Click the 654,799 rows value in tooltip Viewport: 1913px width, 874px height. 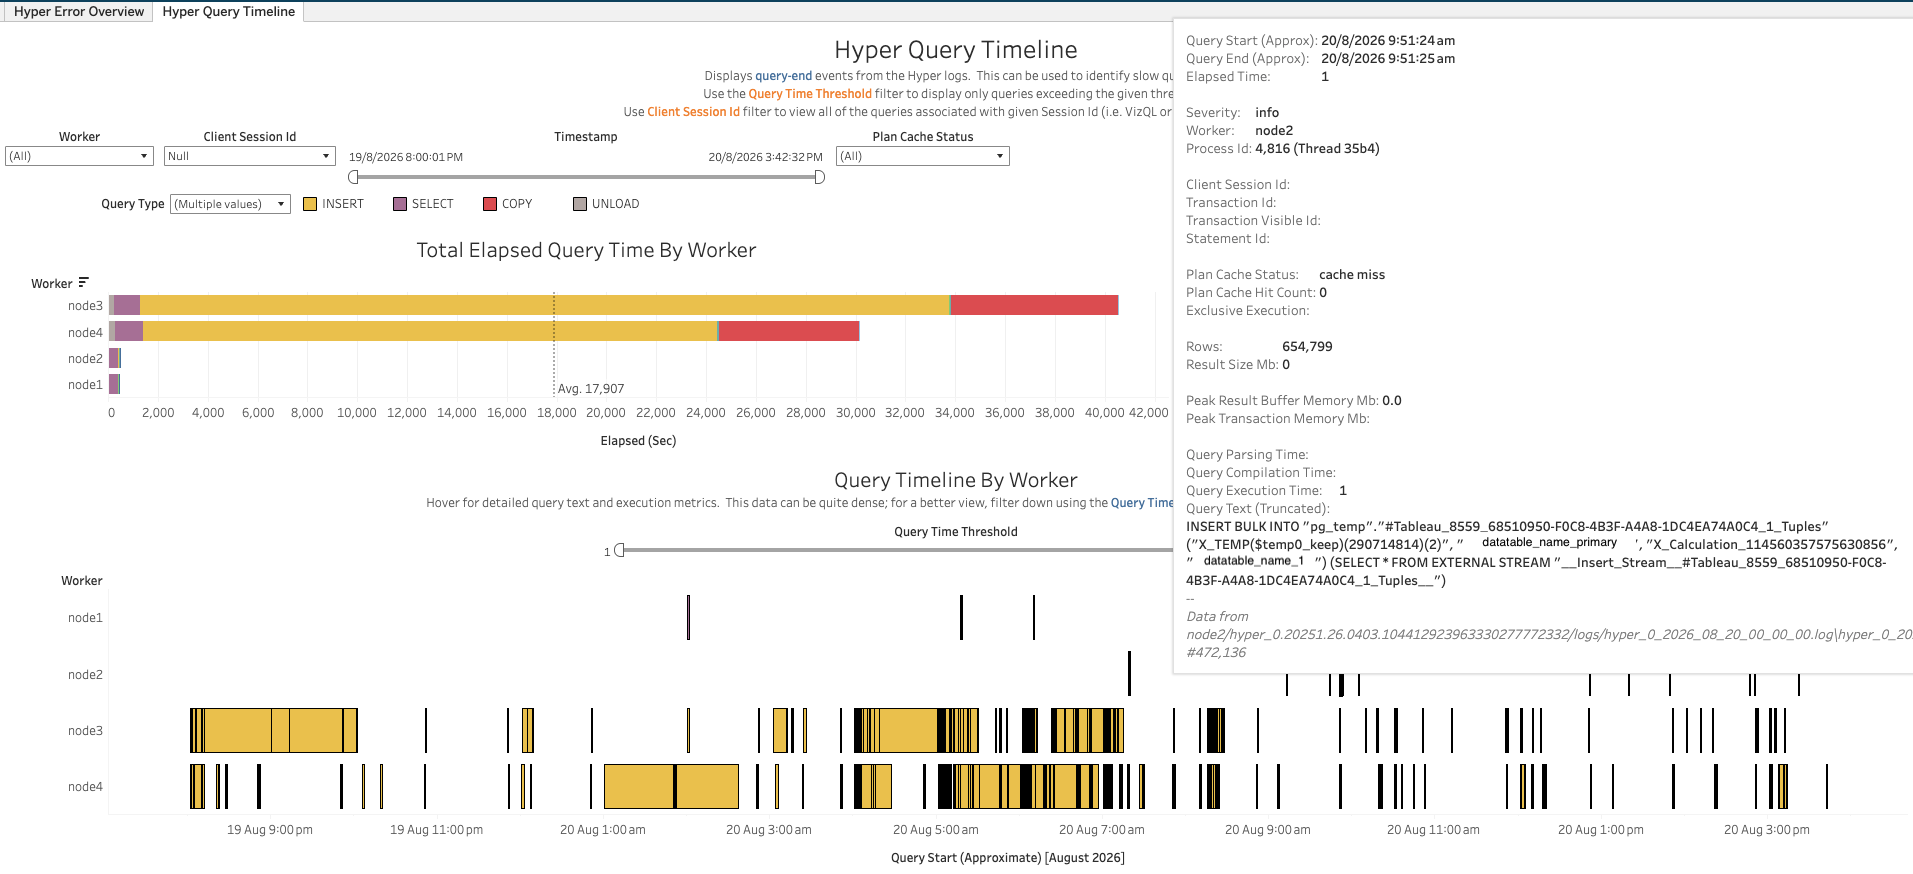(1307, 347)
